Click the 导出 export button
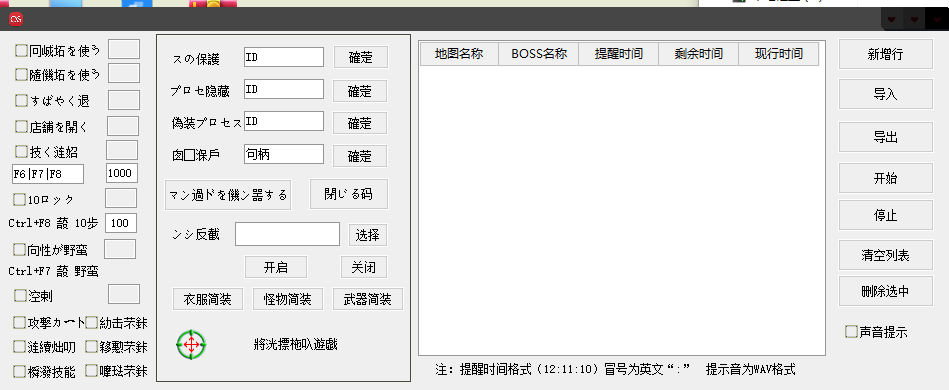Image resolution: width=949 pixels, height=390 pixels. click(x=885, y=137)
